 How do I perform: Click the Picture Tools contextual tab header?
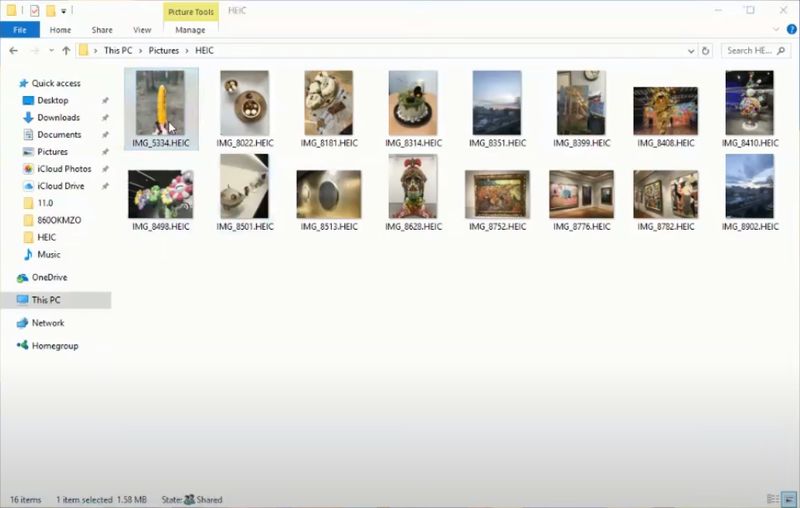(x=191, y=12)
